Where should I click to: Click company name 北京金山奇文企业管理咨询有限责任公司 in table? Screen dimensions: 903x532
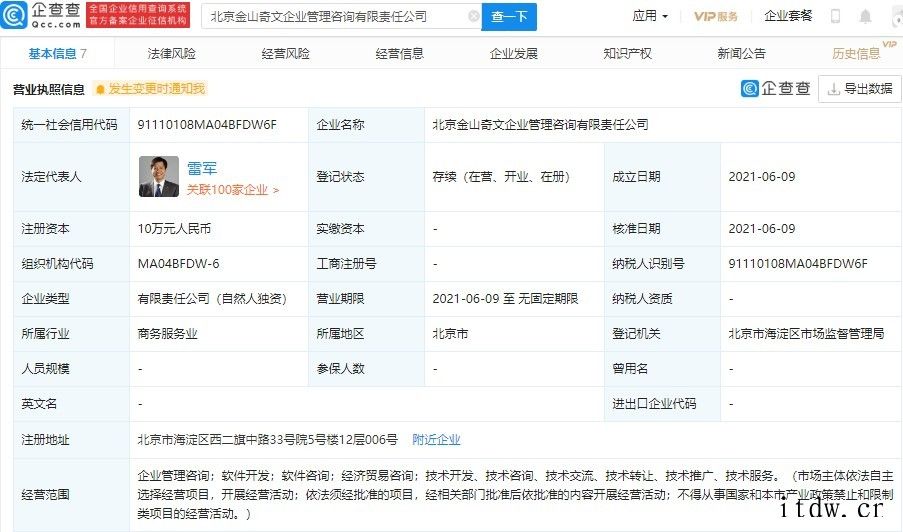tap(540, 124)
